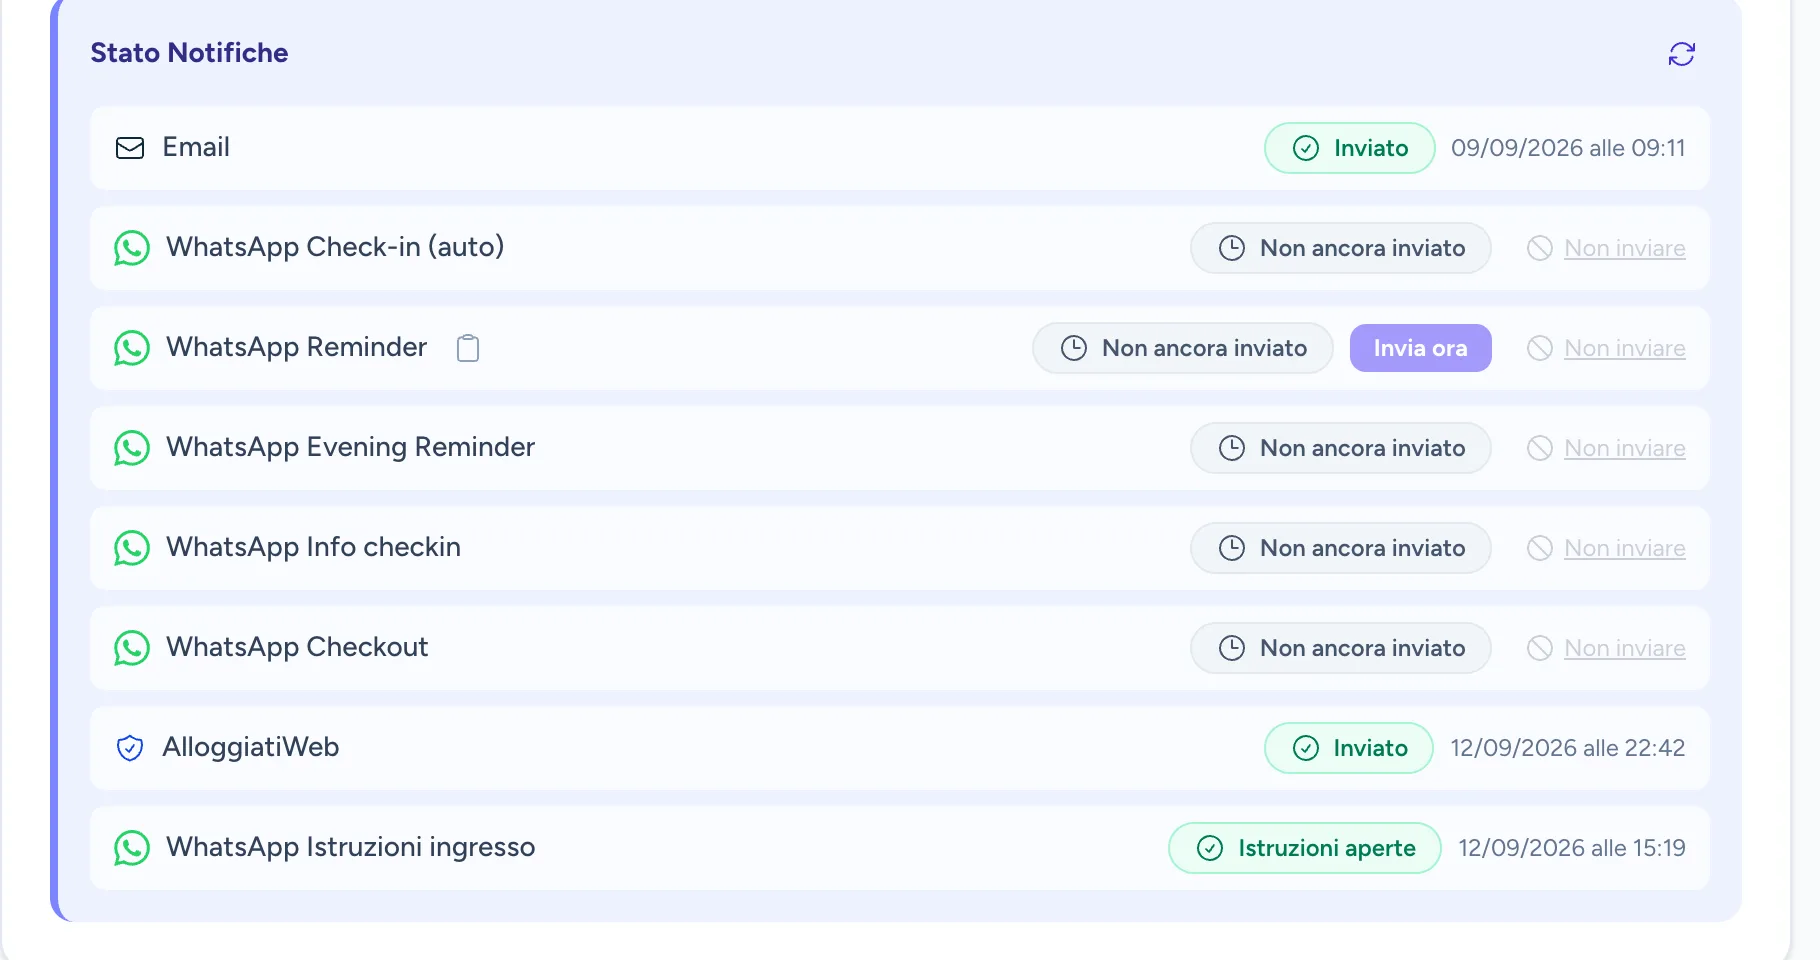This screenshot has height=960, width=1820.
Task: Click the timestamp 12/09/2026 alle 22:42
Action: (x=1568, y=748)
